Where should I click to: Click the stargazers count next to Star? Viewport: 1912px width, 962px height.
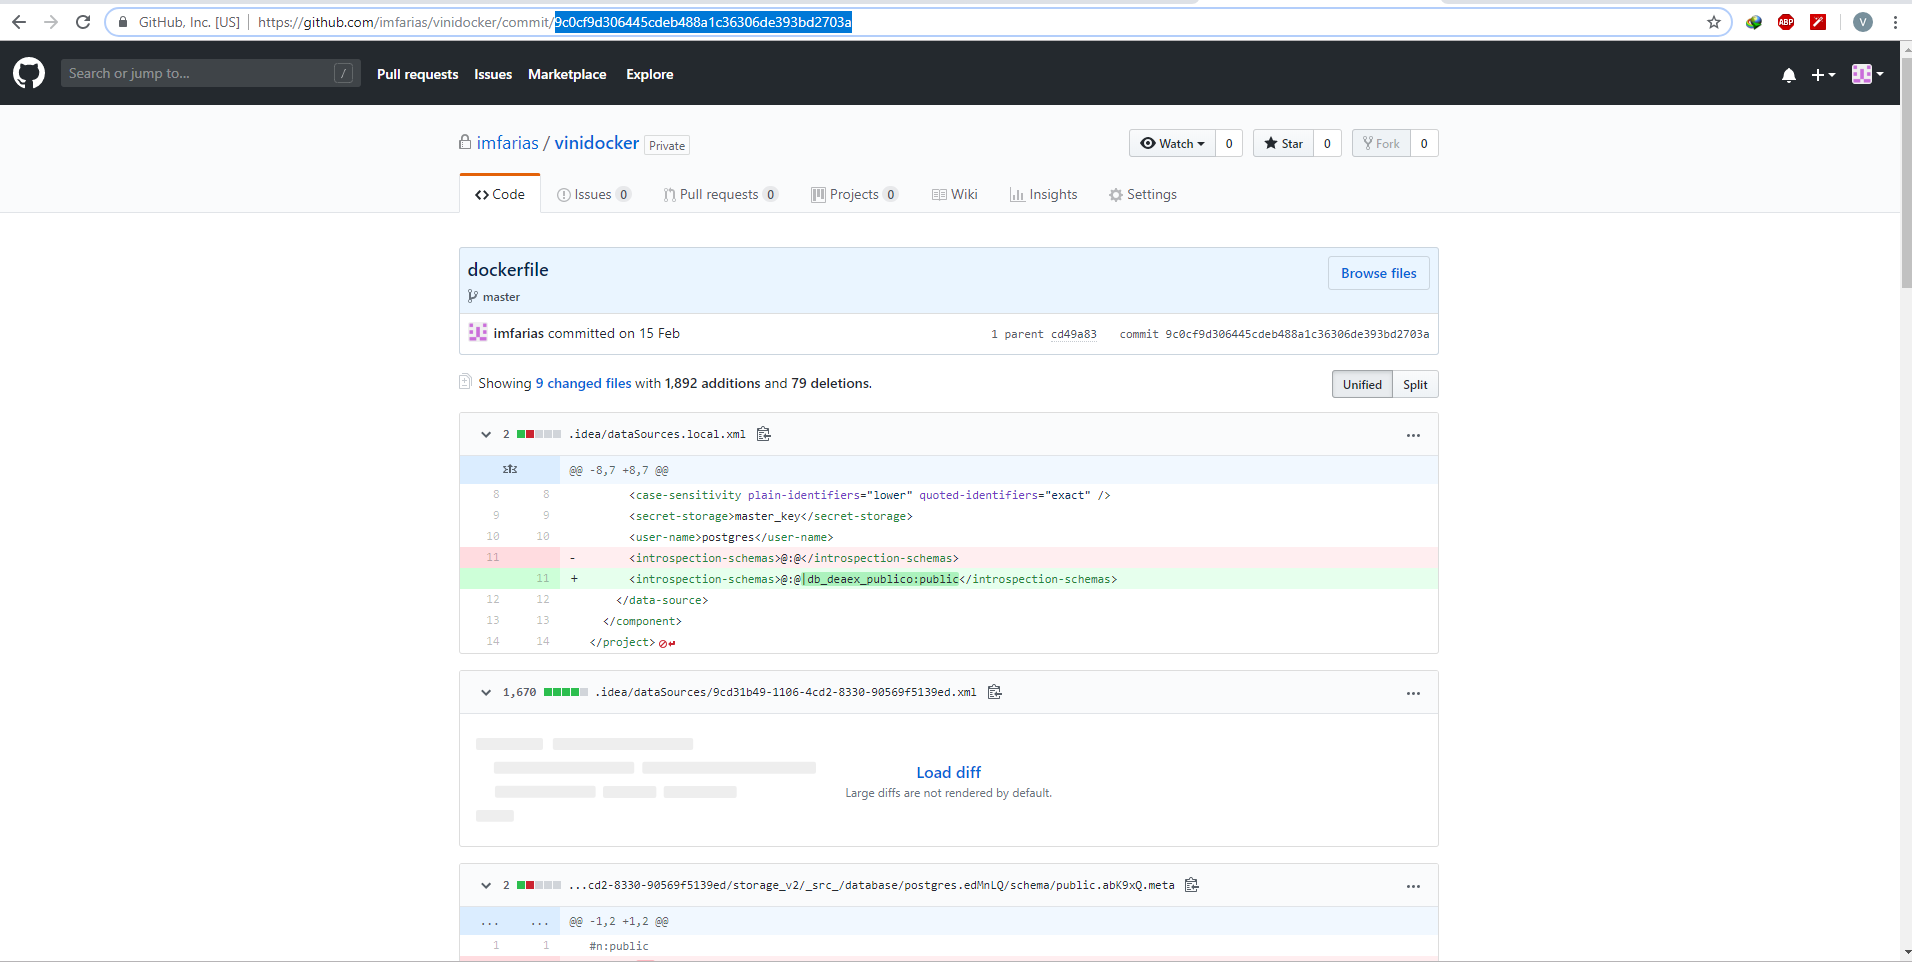1327,143
